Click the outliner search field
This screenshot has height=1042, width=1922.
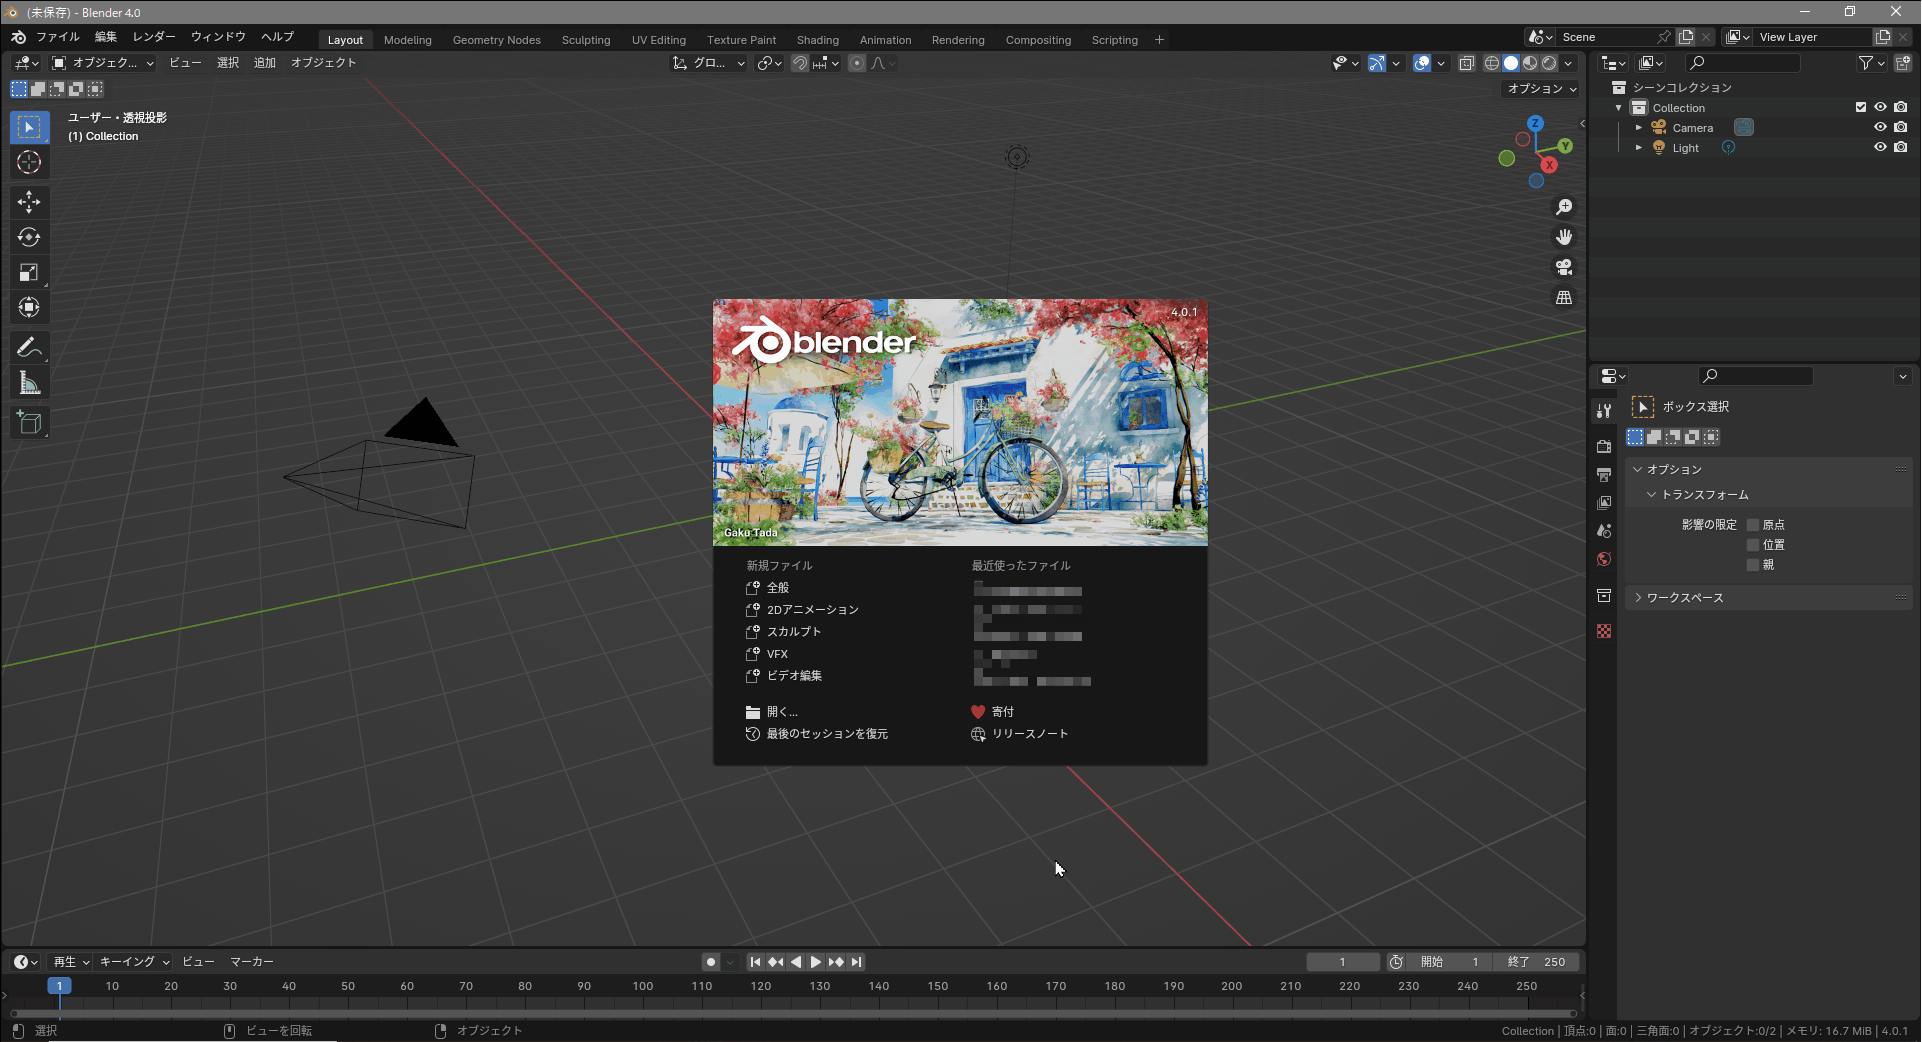click(1743, 63)
